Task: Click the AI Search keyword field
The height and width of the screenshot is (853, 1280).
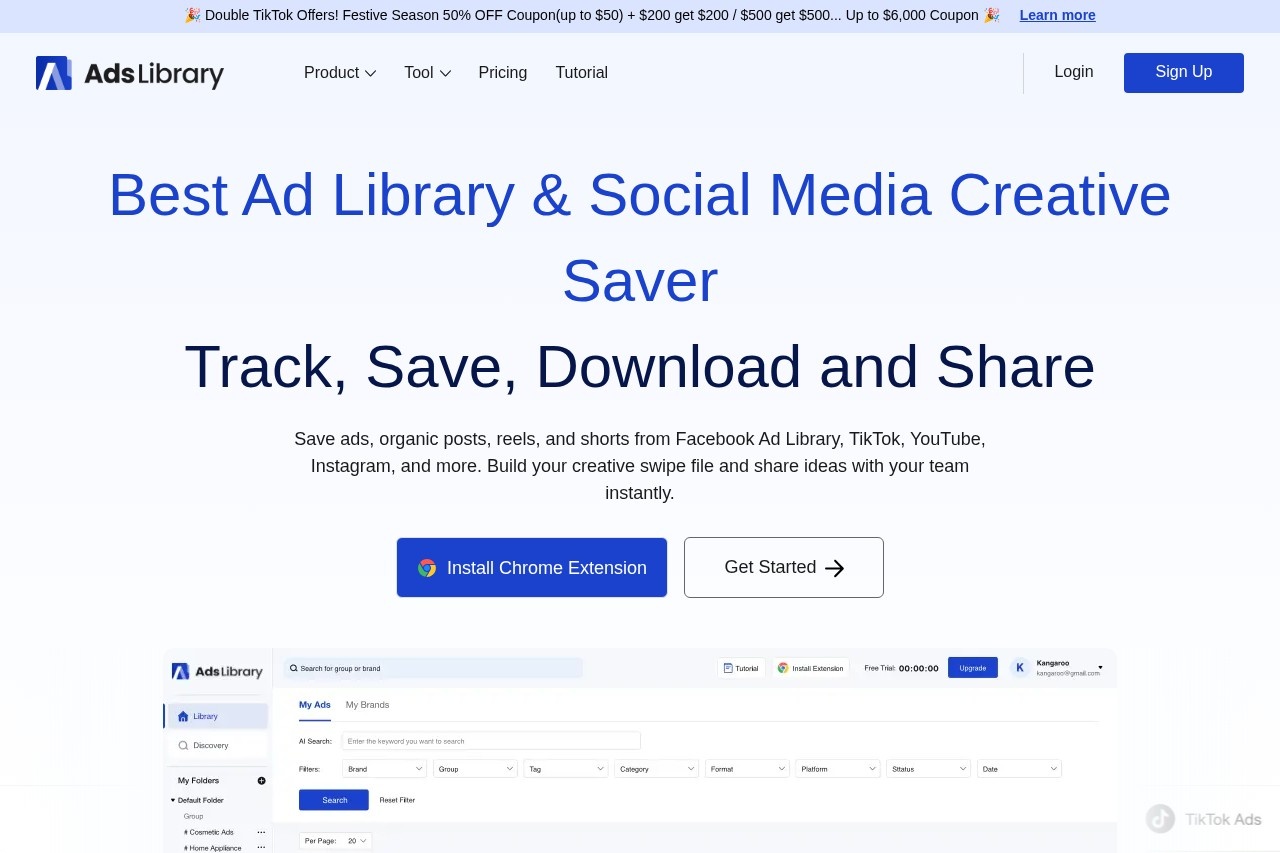Action: coord(491,741)
